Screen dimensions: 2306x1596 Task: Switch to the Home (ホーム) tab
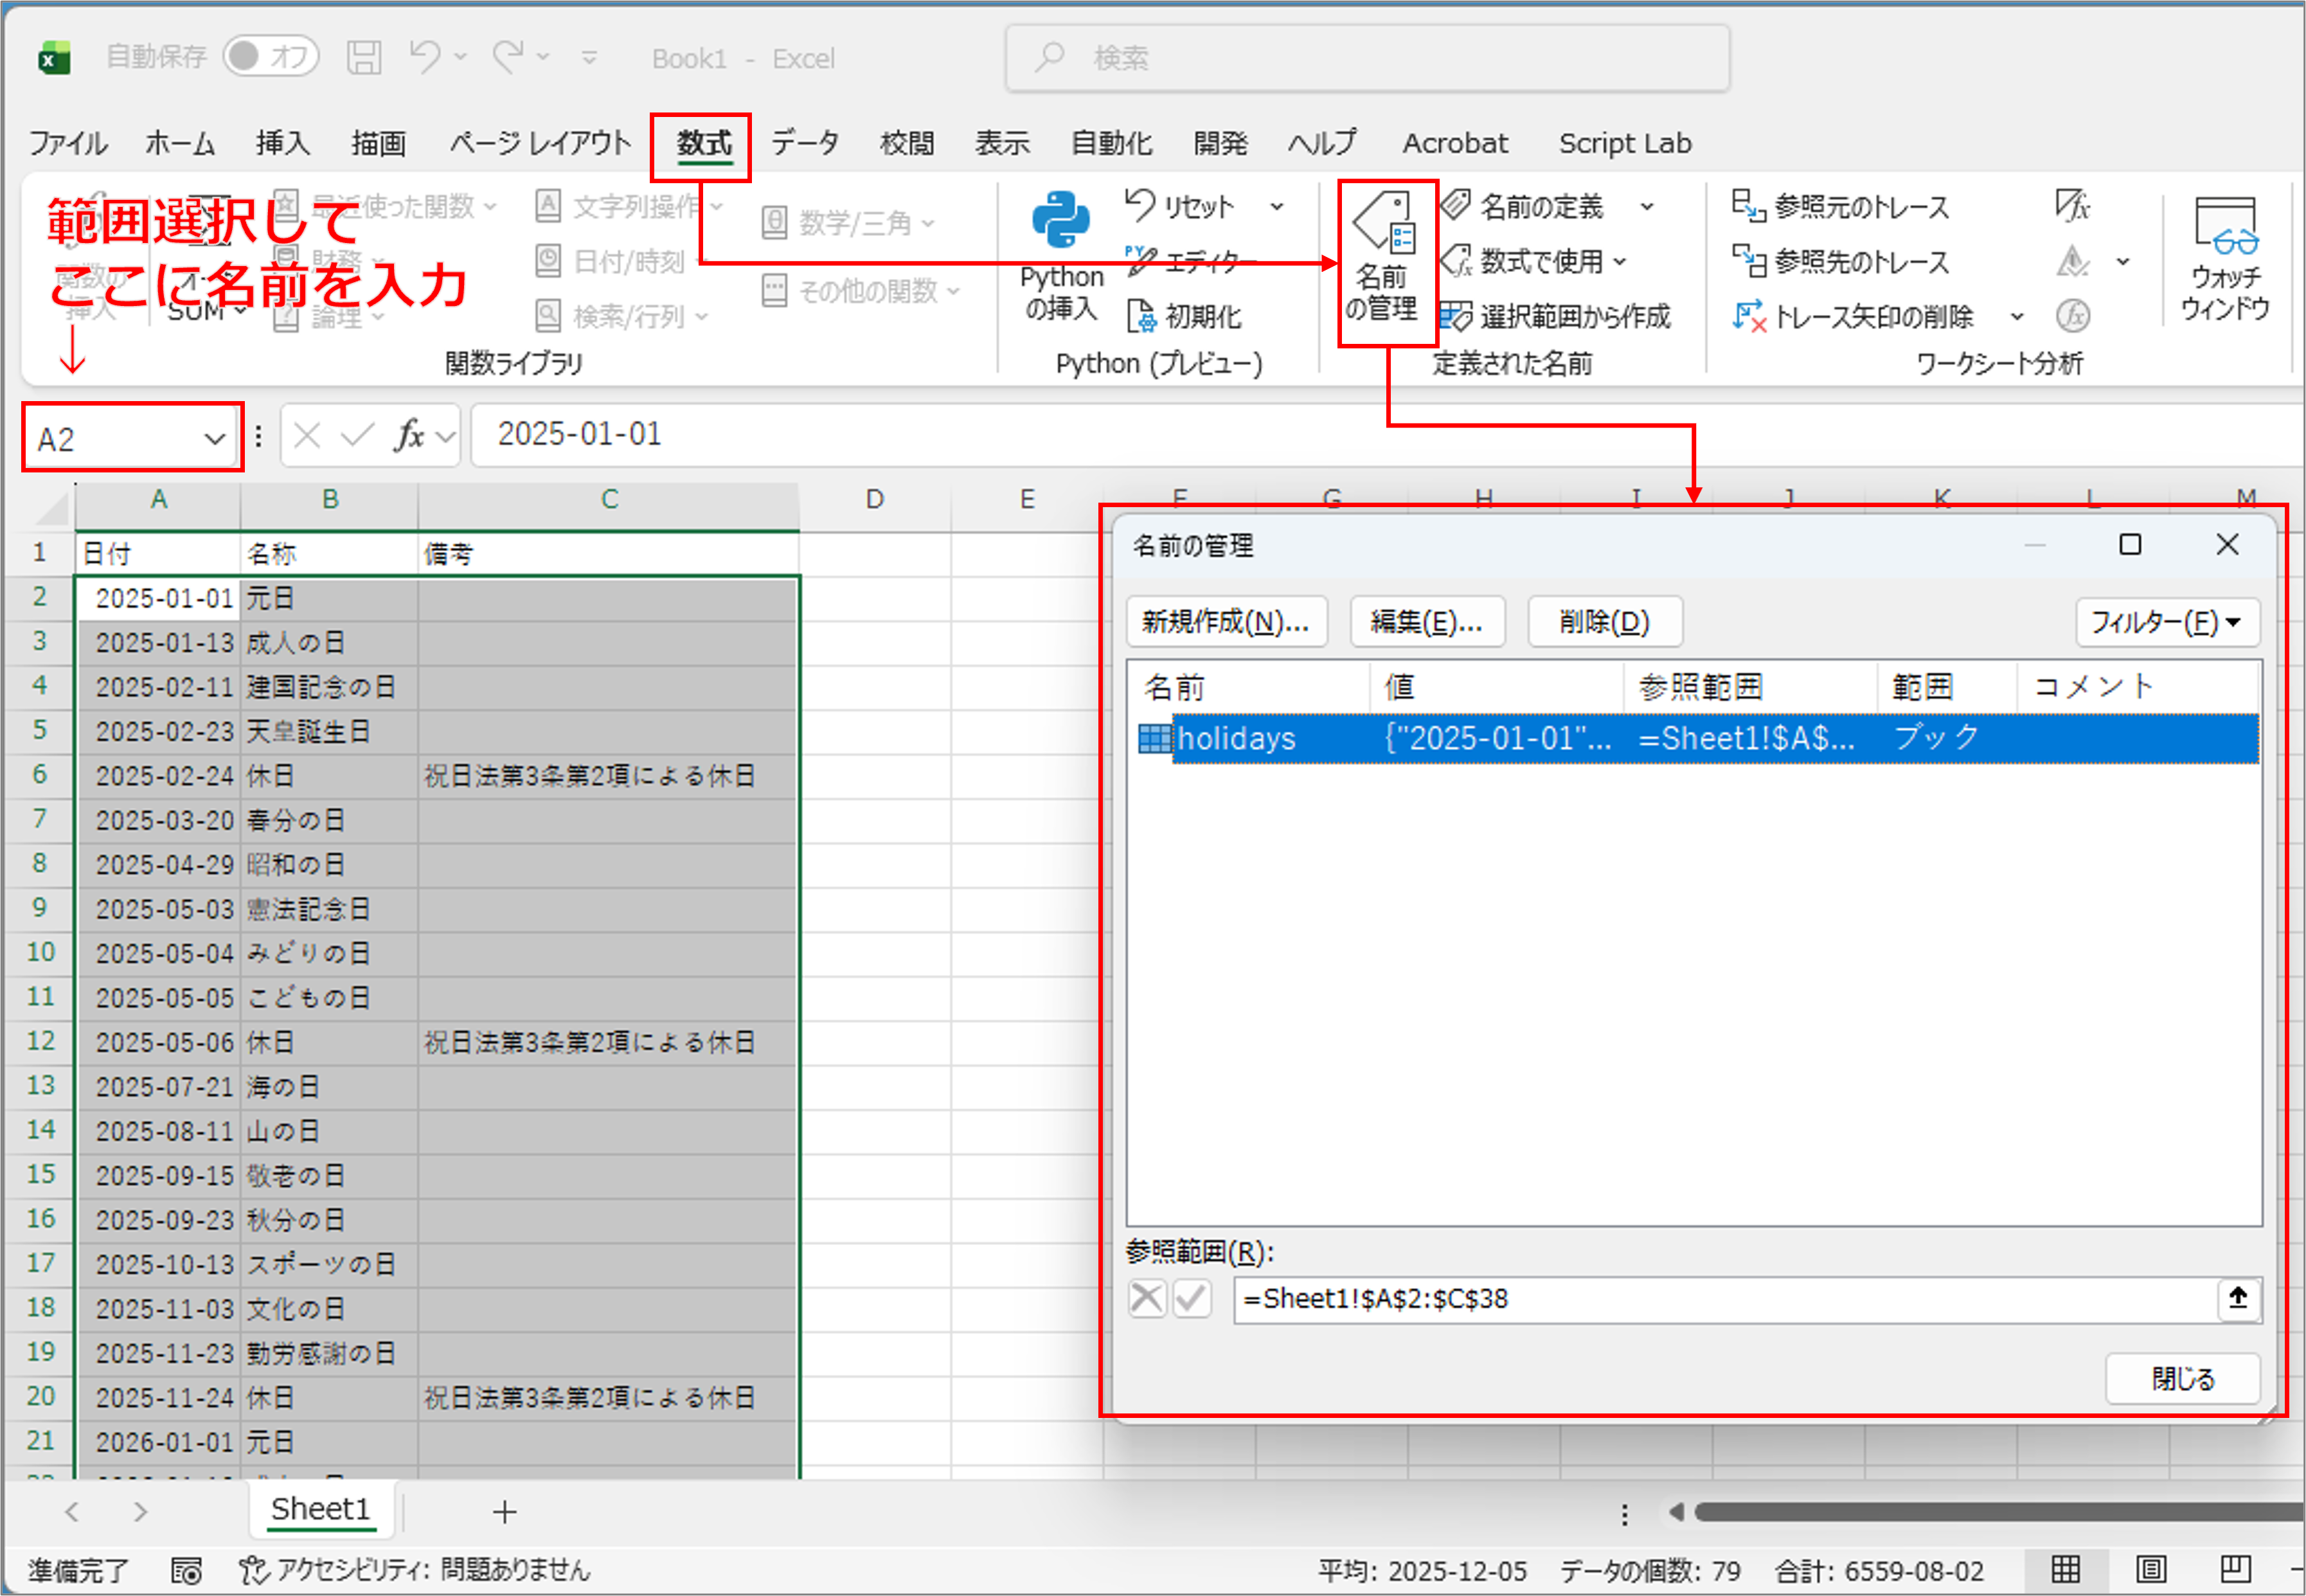(x=180, y=143)
